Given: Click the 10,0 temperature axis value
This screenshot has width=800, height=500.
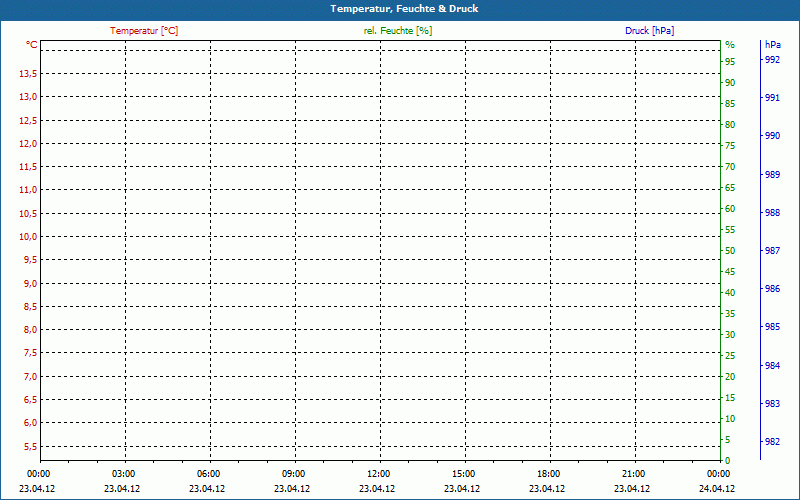Looking at the screenshot, I should [28, 237].
